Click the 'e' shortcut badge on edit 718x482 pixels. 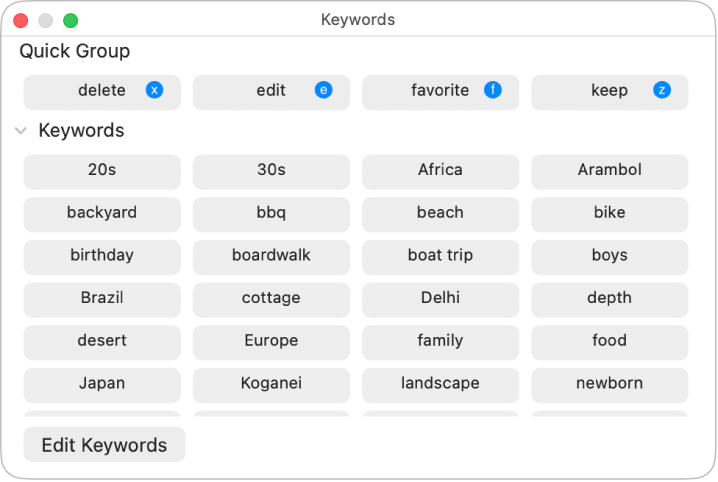click(323, 90)
